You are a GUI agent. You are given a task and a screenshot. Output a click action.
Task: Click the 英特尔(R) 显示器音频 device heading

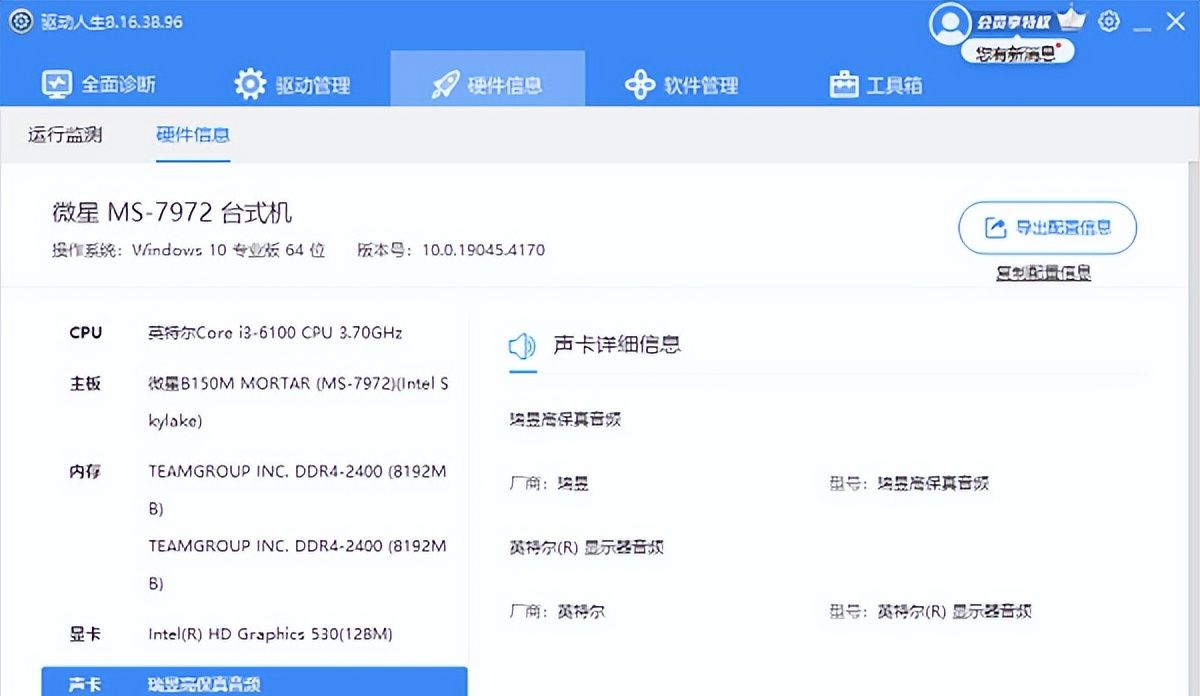[586, 547]
